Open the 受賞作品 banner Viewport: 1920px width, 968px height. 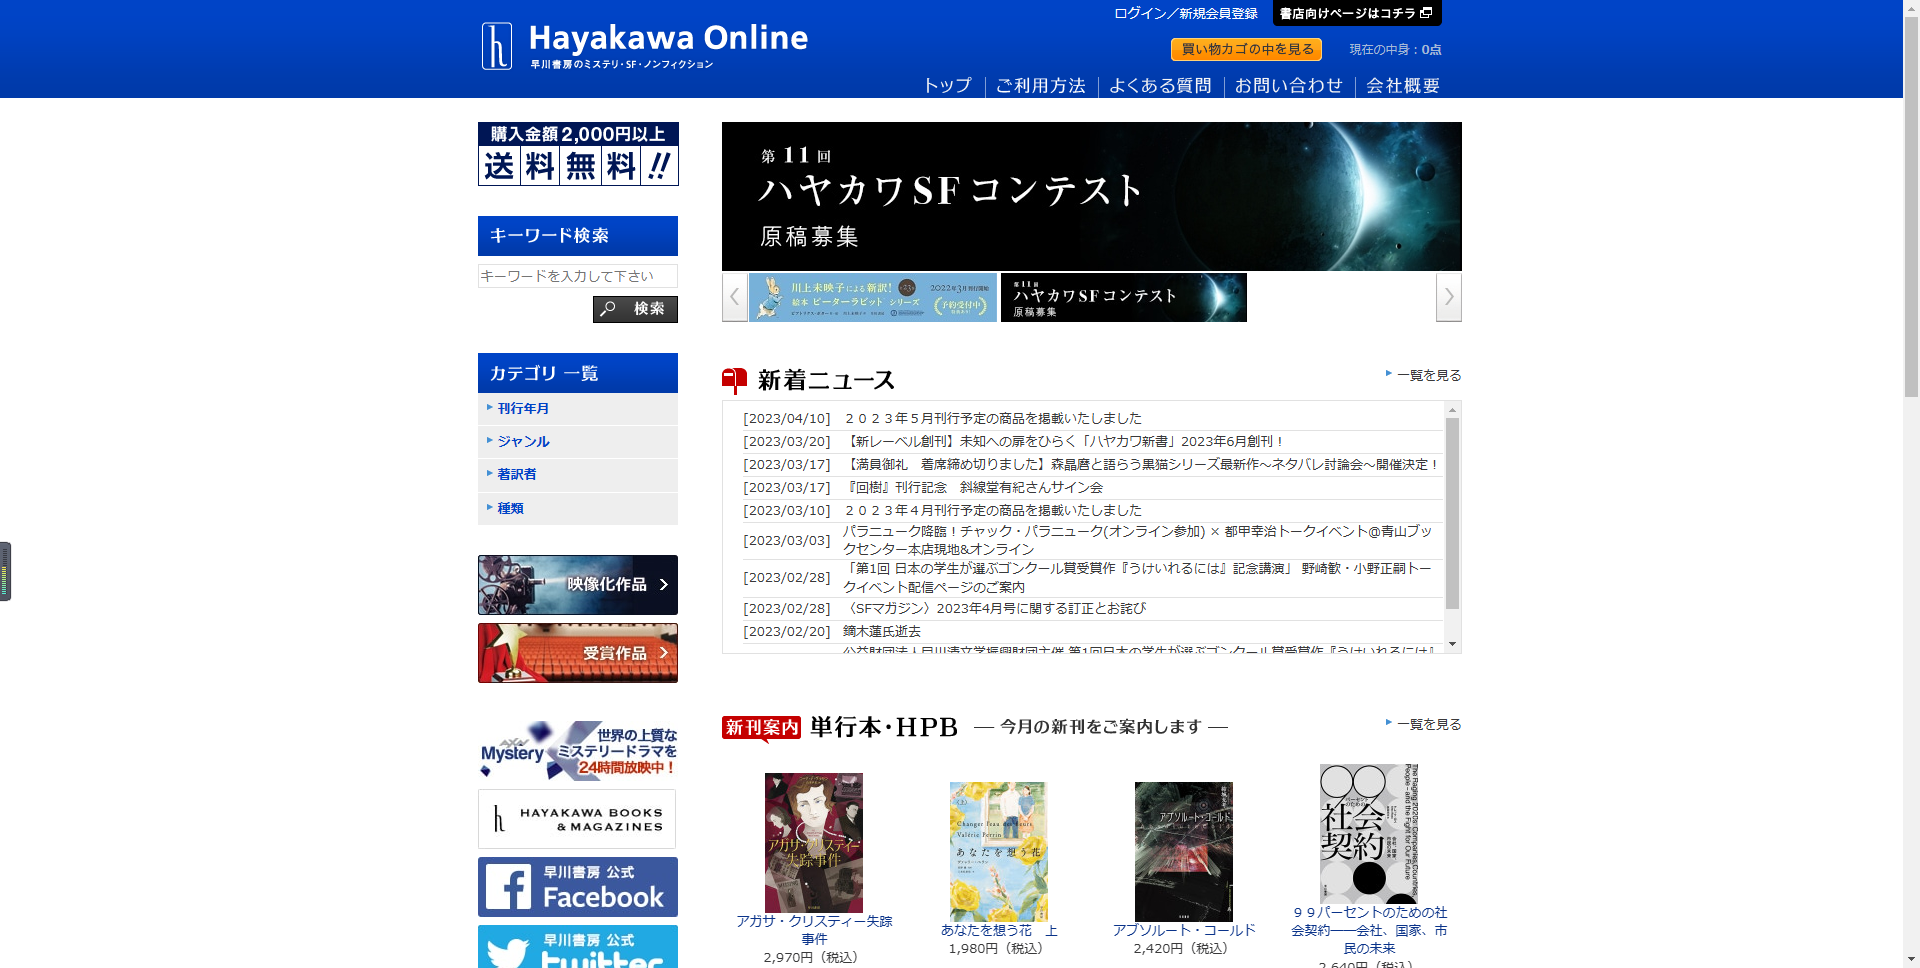click(x=578, y=653)
